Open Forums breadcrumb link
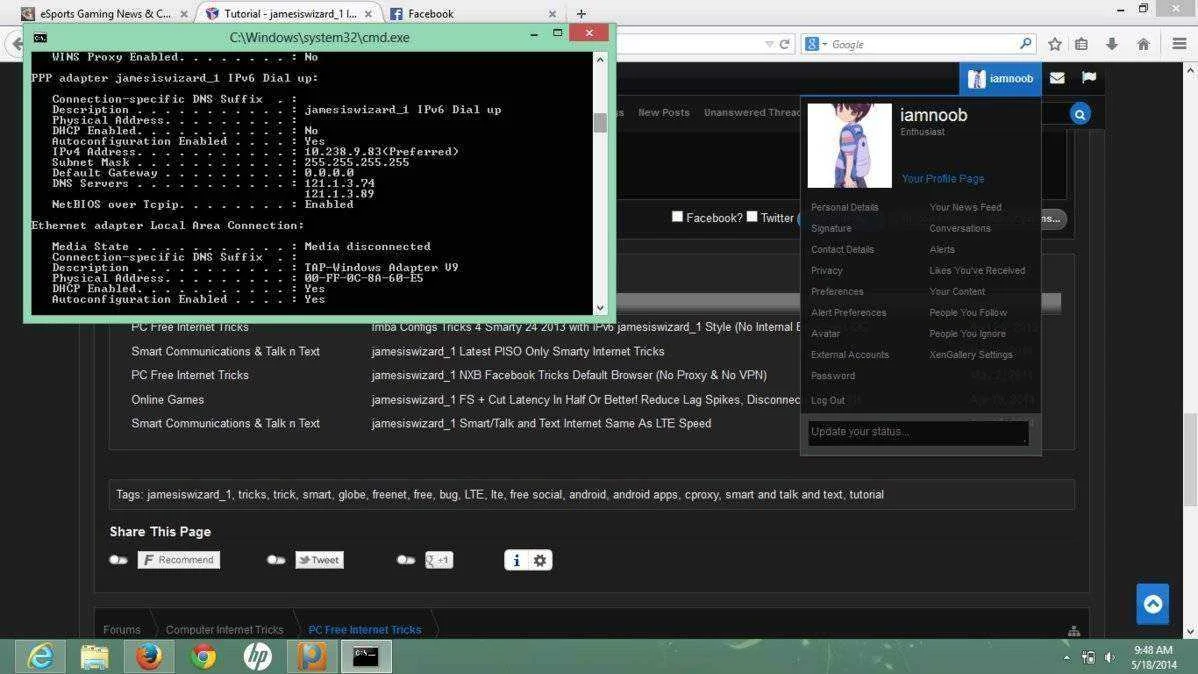The height and width of the screenshot is (674, 1198). (121, 630)
